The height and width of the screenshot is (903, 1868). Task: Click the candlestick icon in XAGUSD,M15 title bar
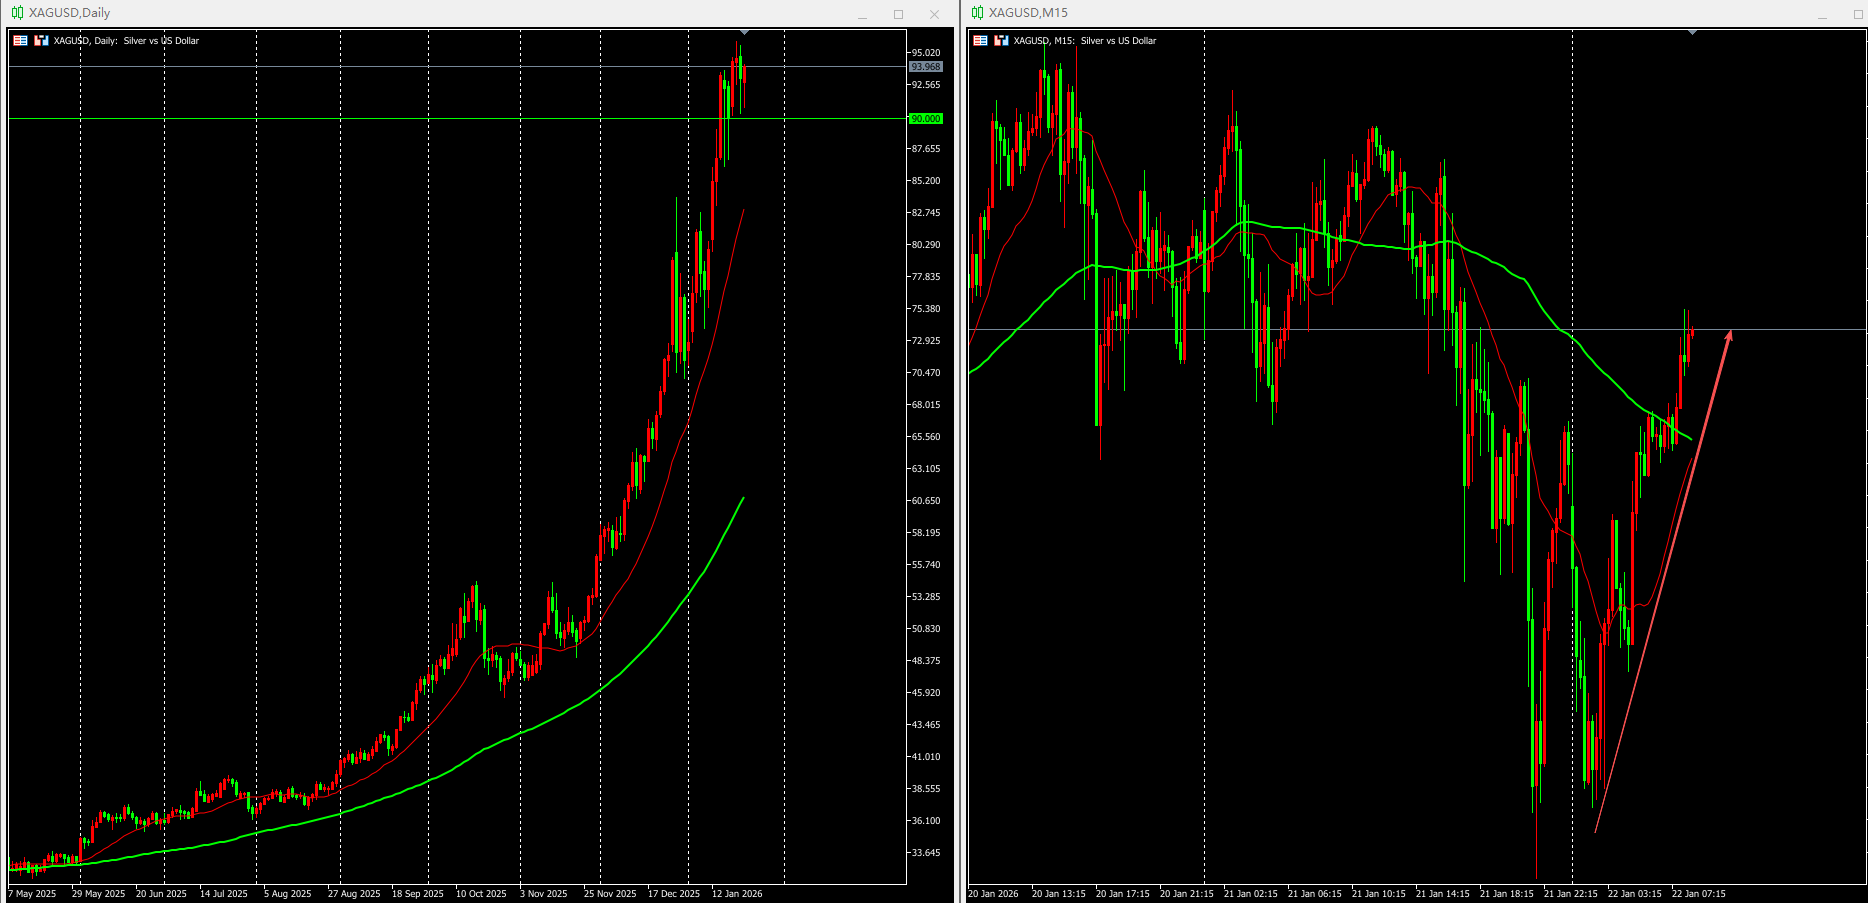point(977,13)
